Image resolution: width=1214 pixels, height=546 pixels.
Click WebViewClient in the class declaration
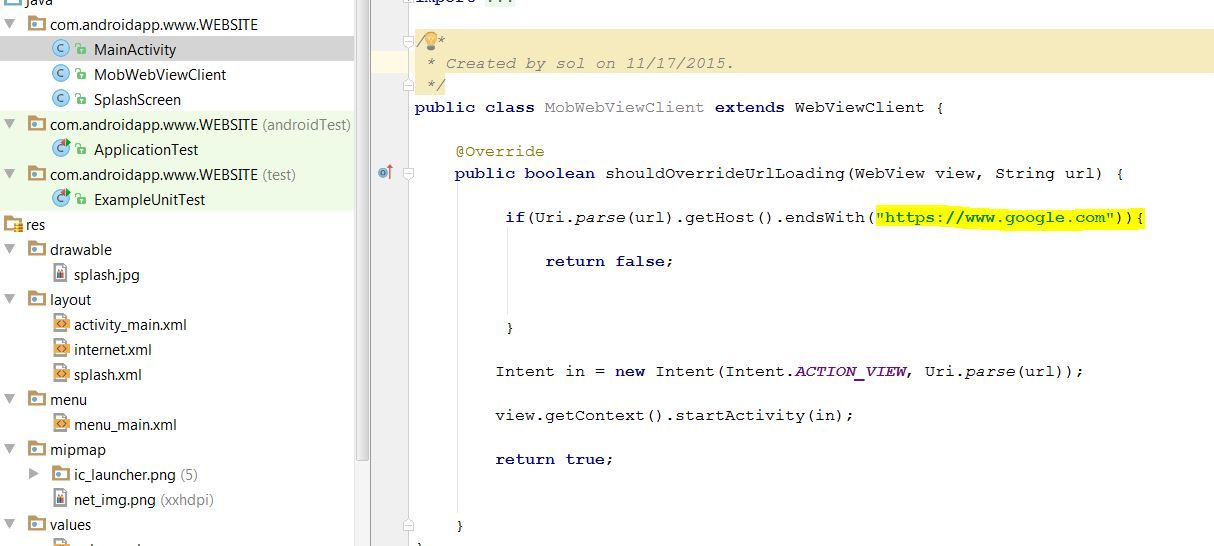tap(860, 107)
